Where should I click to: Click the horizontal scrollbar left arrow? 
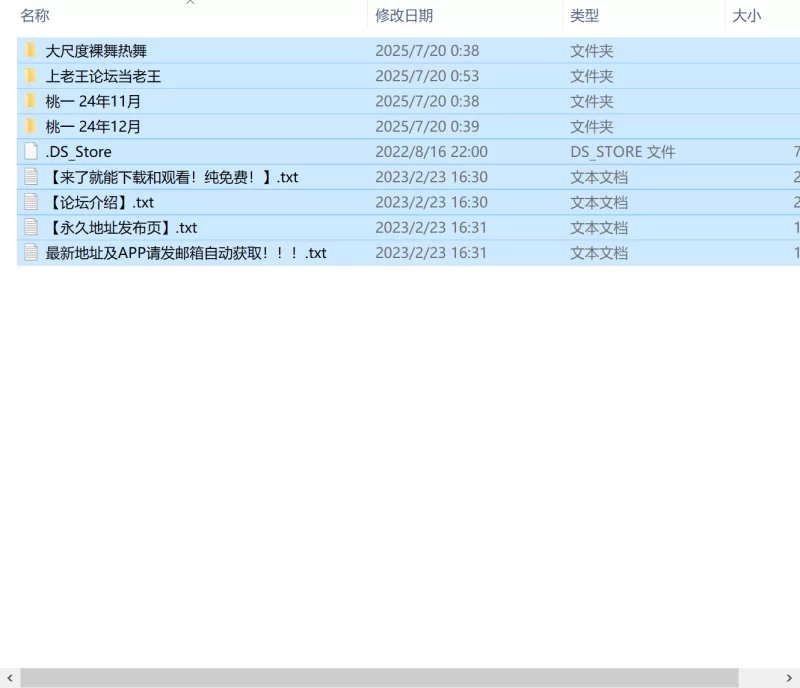pyautogui.click(x=10, y=678)
